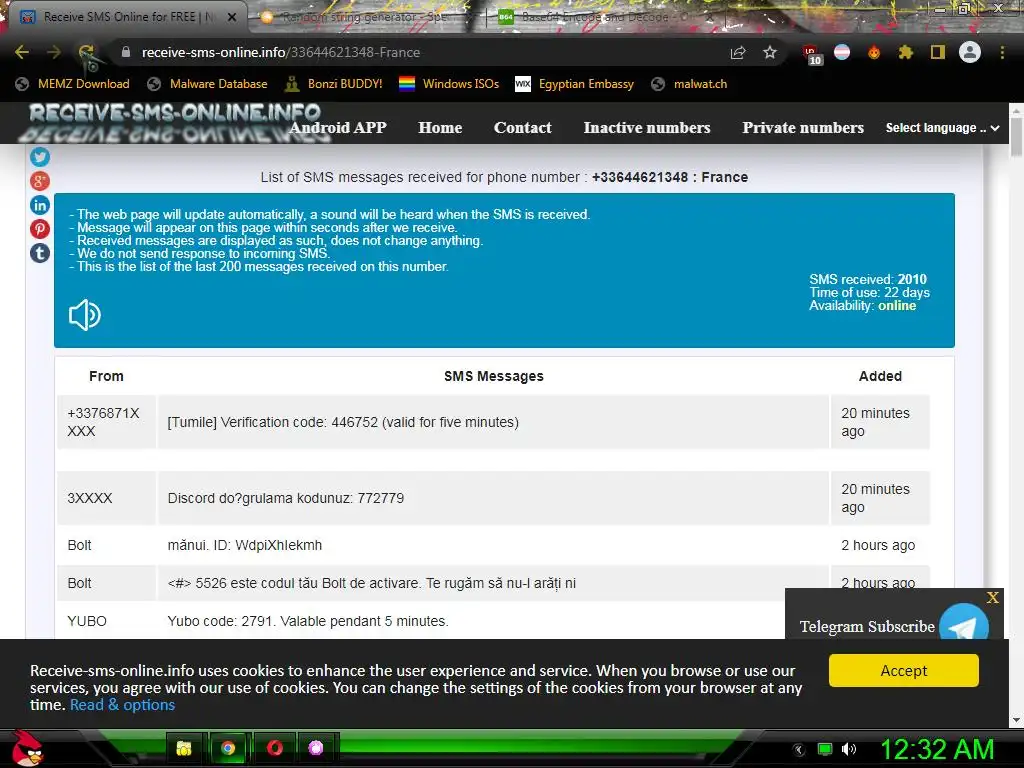Click the page vertical scrollbar thumb
This screenshot has width=1024, height=768.
(x=1016, y=136)
